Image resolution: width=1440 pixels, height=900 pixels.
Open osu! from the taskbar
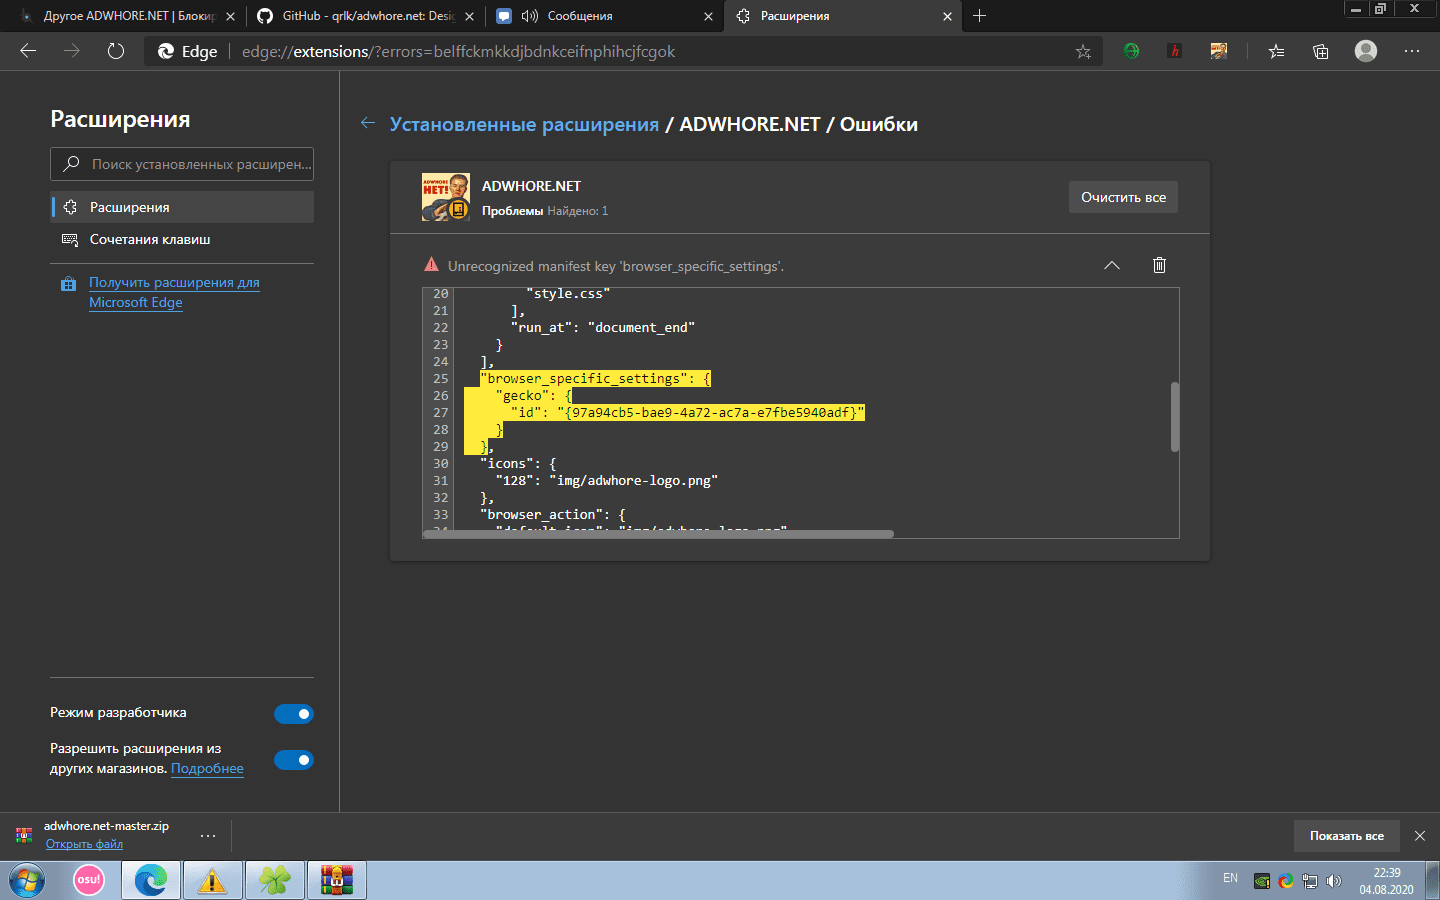[x=89, y=880]
